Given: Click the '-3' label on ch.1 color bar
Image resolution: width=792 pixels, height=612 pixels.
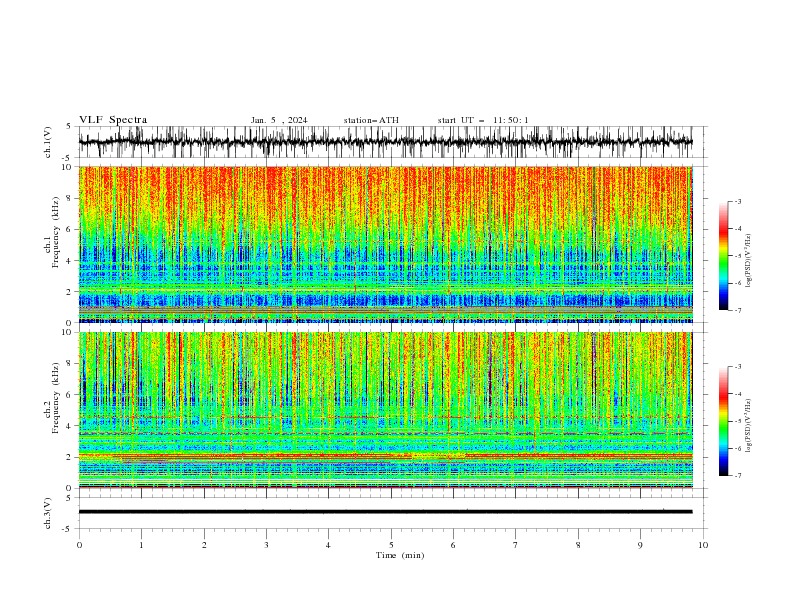Looking at the screenshot, I should tap(737, 201).
